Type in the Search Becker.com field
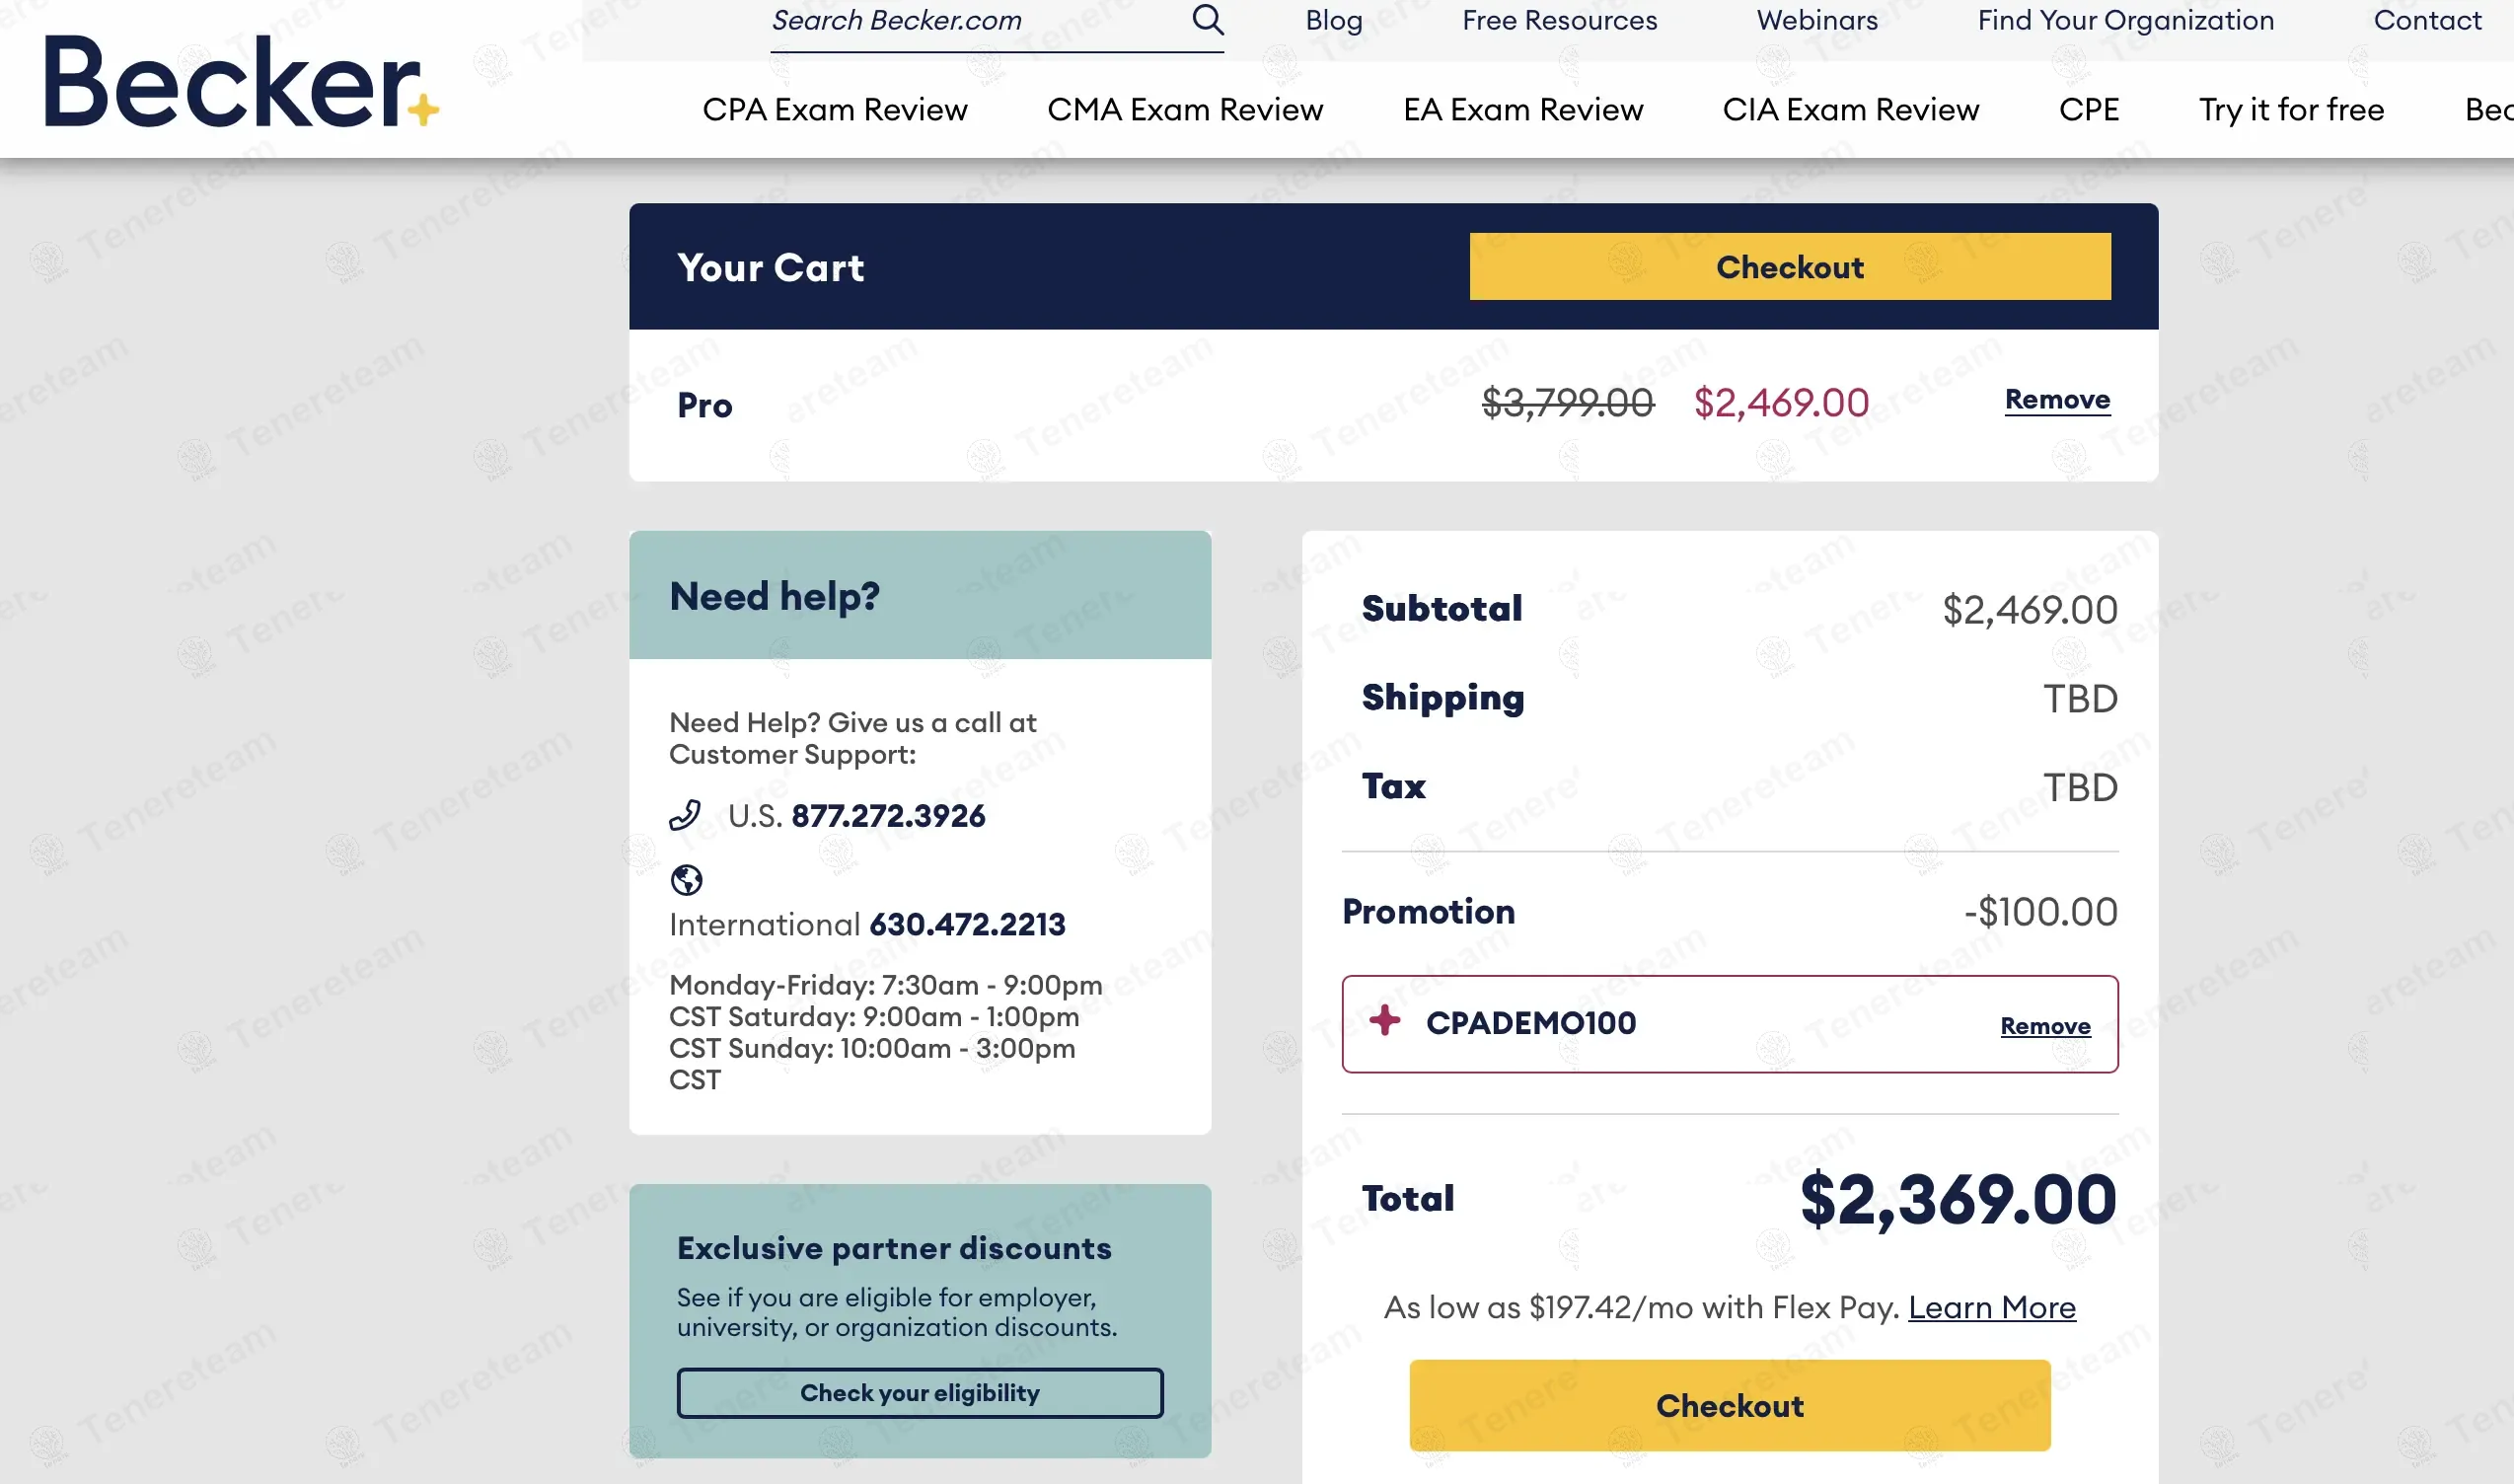Screen dimensions: 2514x1484 click(x=975, y=21)
